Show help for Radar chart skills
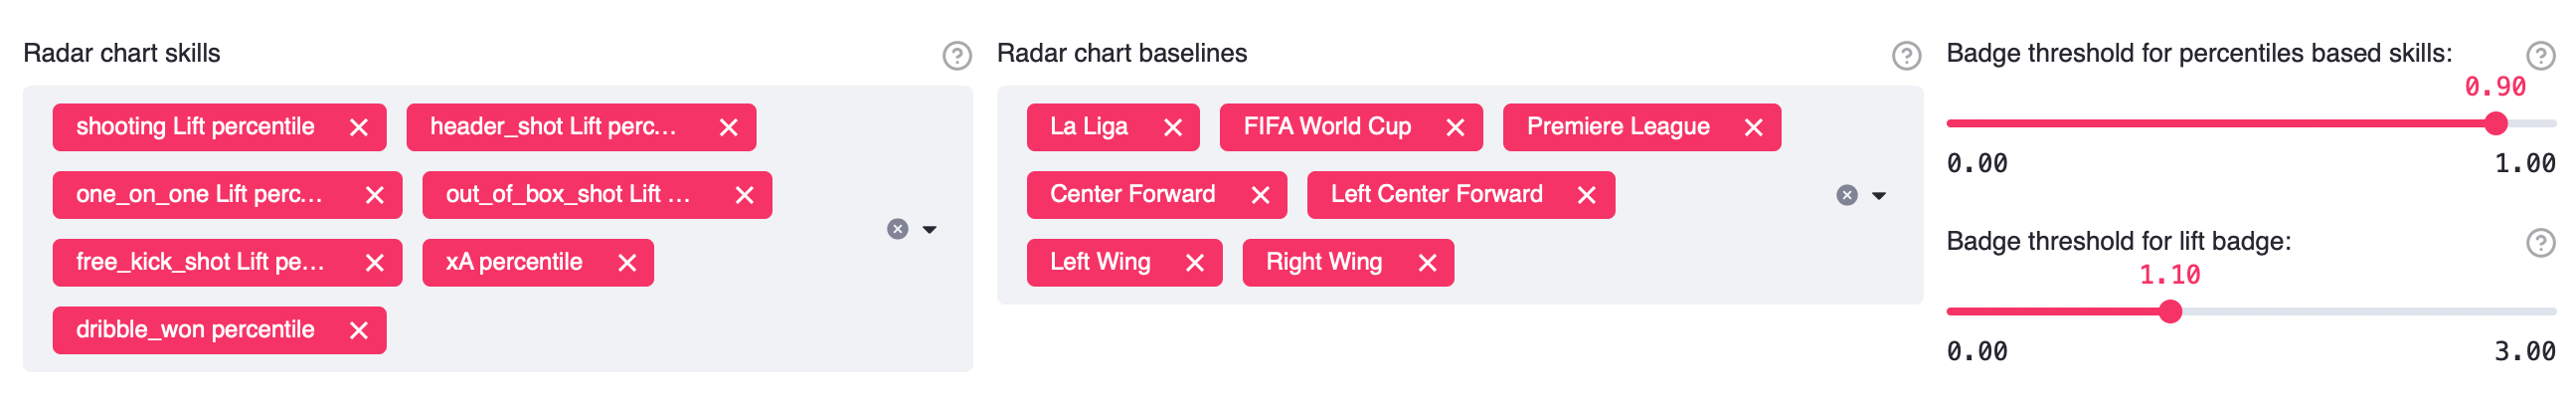2576x413 pixels. (x=957, y=56)
